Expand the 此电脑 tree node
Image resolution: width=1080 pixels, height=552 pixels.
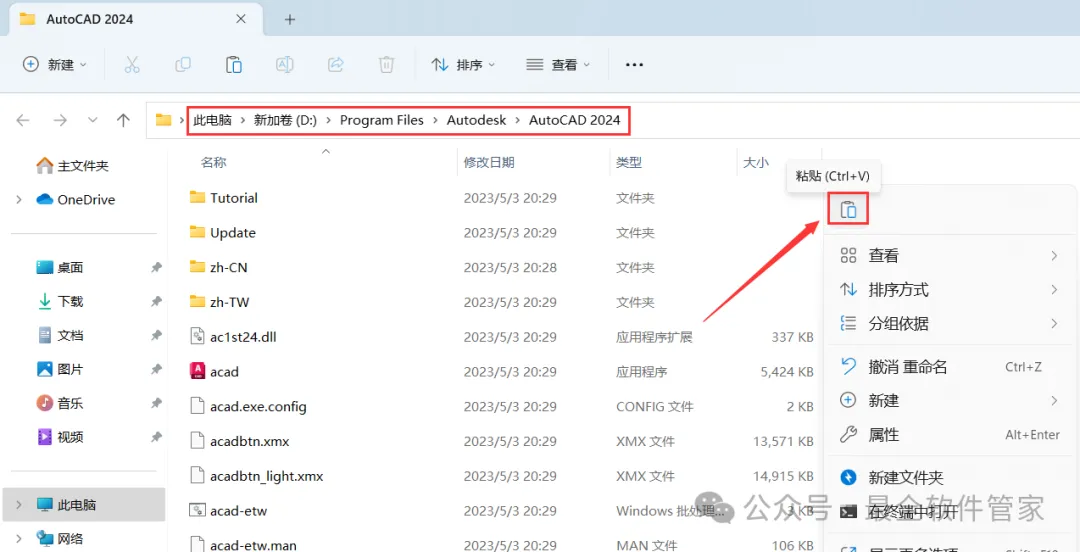pos(19,505)
